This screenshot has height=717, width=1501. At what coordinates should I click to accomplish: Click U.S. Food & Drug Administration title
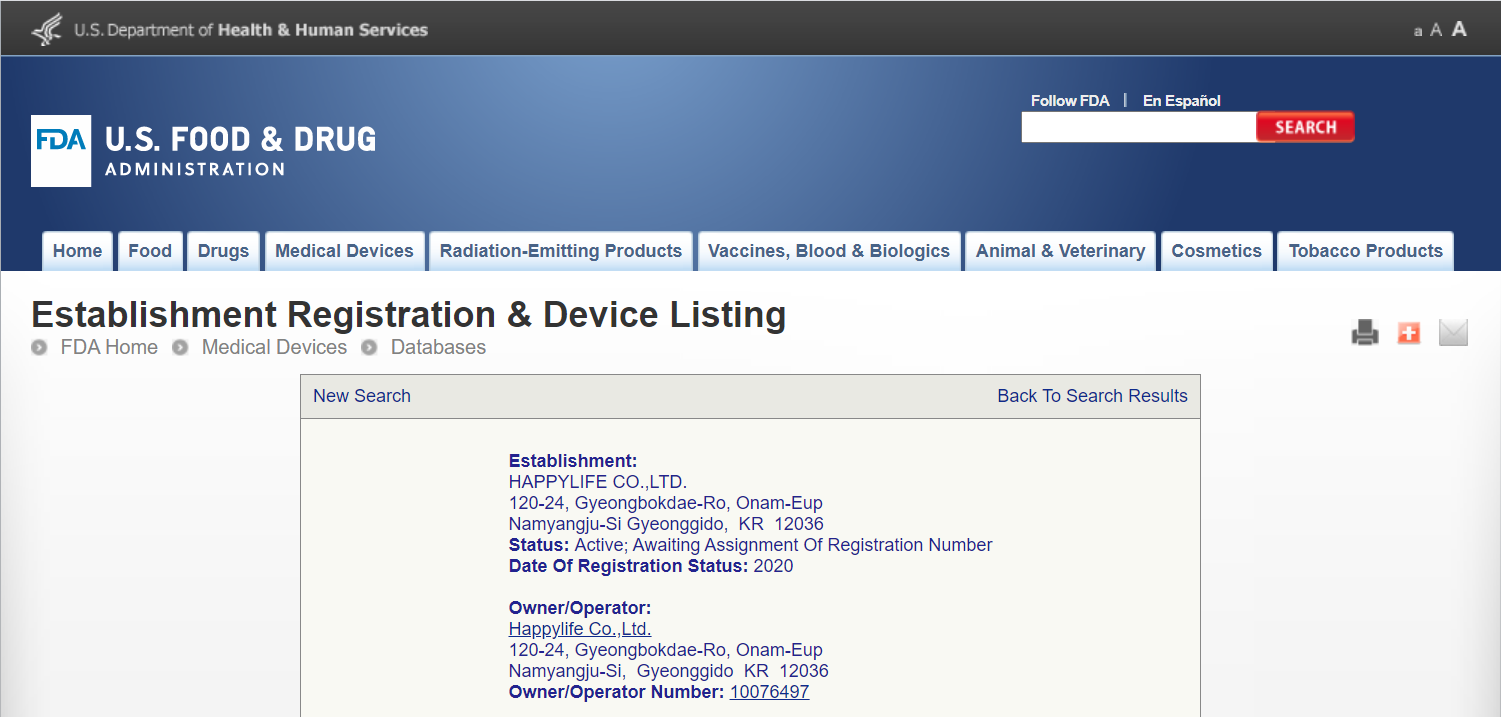(x=240, y=151)
